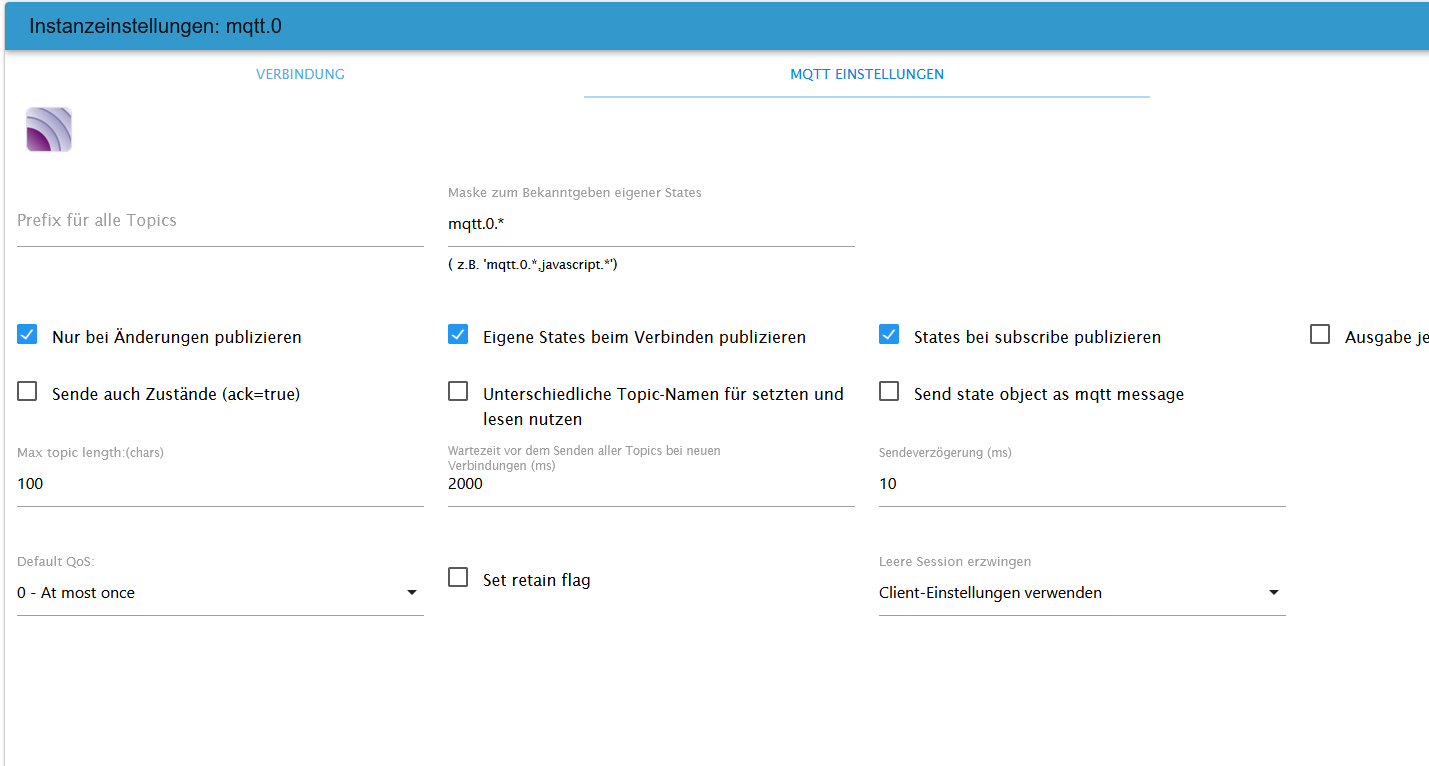
Task: Uncheck Eigene States beim Verbinden publizieren
Action: 458,335
